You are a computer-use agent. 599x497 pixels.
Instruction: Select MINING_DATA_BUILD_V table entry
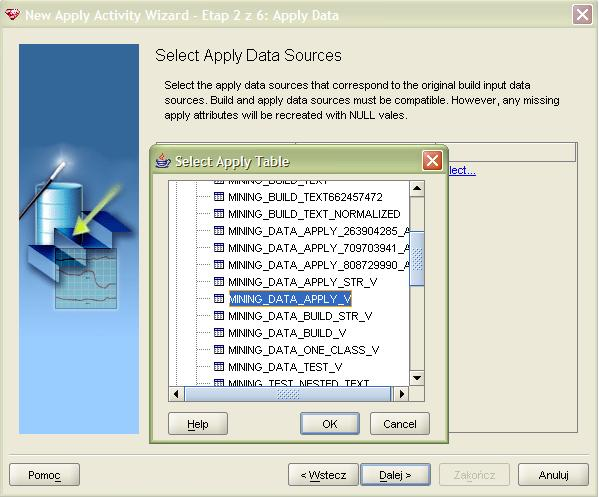click(287, 333)
